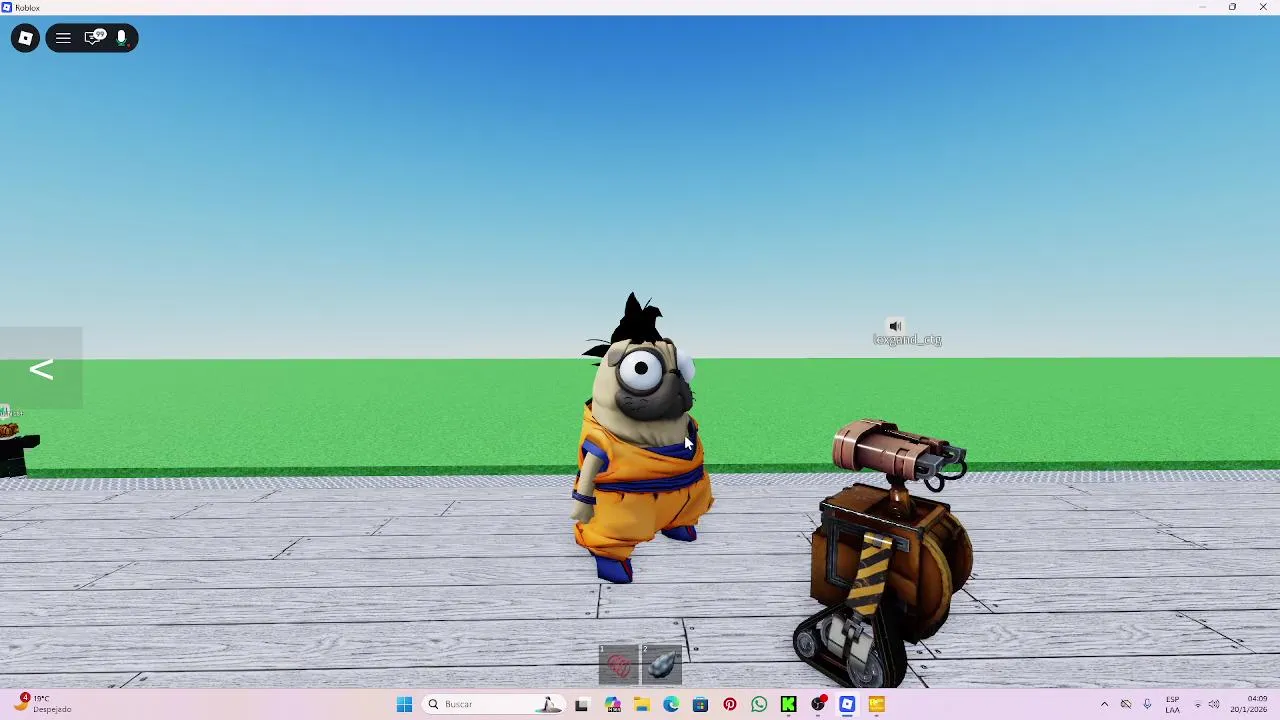Click the tray microphone indicator
Screen dimensions: 1280x720
click(x=1147, y=704)
